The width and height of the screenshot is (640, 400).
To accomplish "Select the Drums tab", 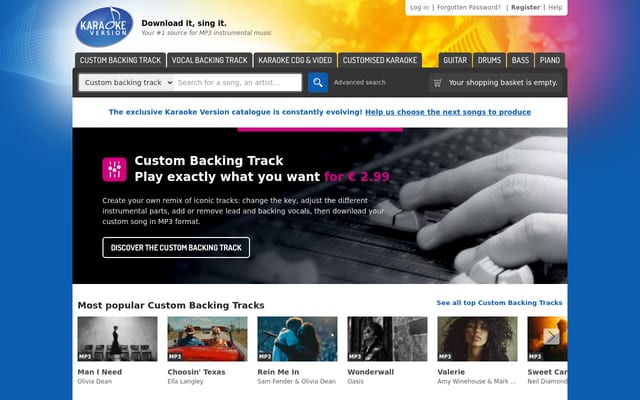I will pyautogui.click(x=489, y=60).
